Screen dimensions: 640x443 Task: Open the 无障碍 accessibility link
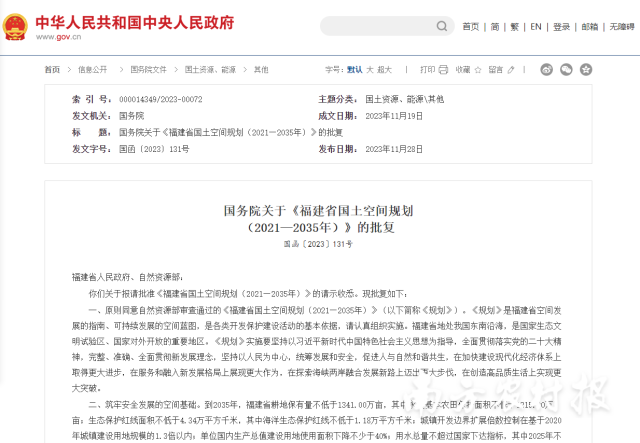622,27
